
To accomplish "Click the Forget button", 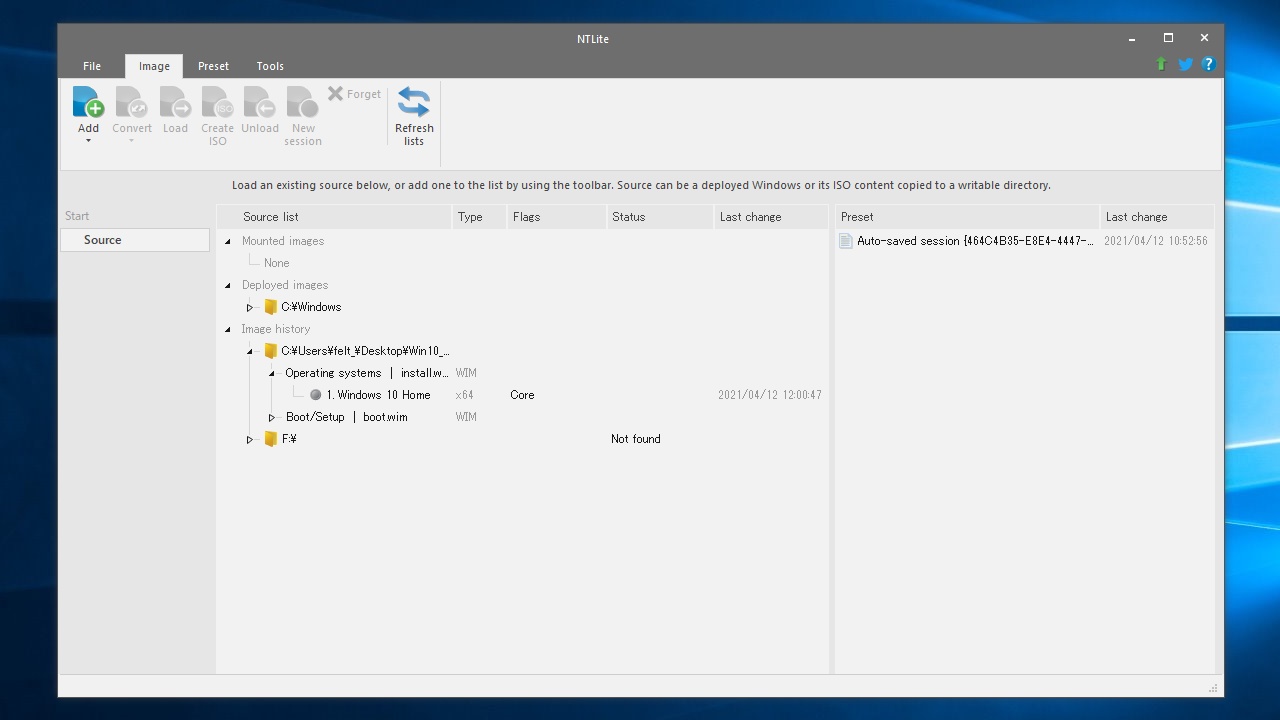I will click(354, 94).
